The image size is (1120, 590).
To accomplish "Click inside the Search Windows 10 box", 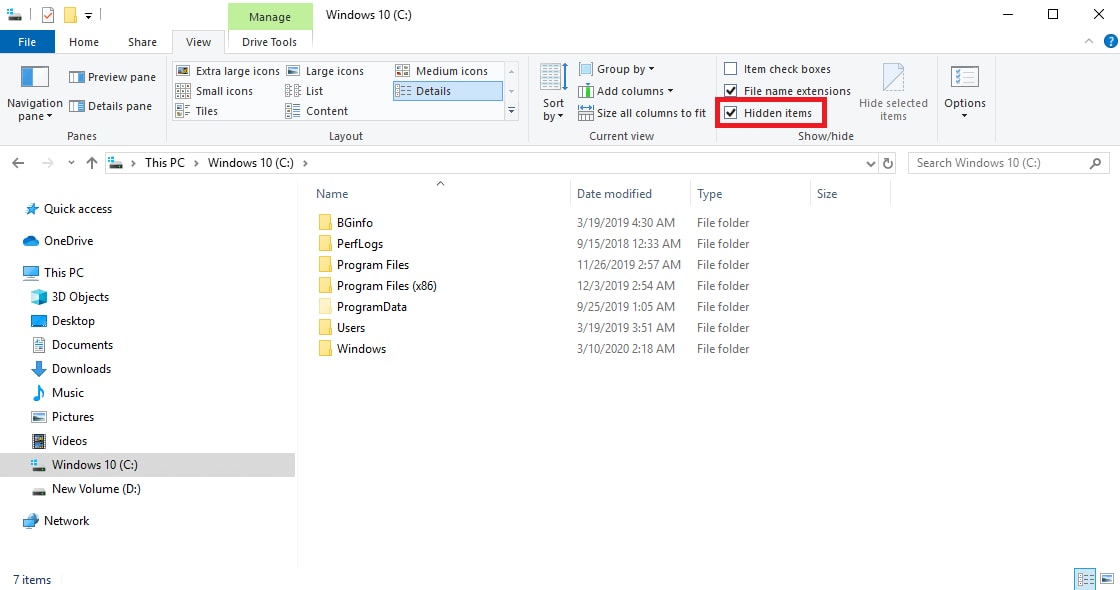I will [1000, 162].
